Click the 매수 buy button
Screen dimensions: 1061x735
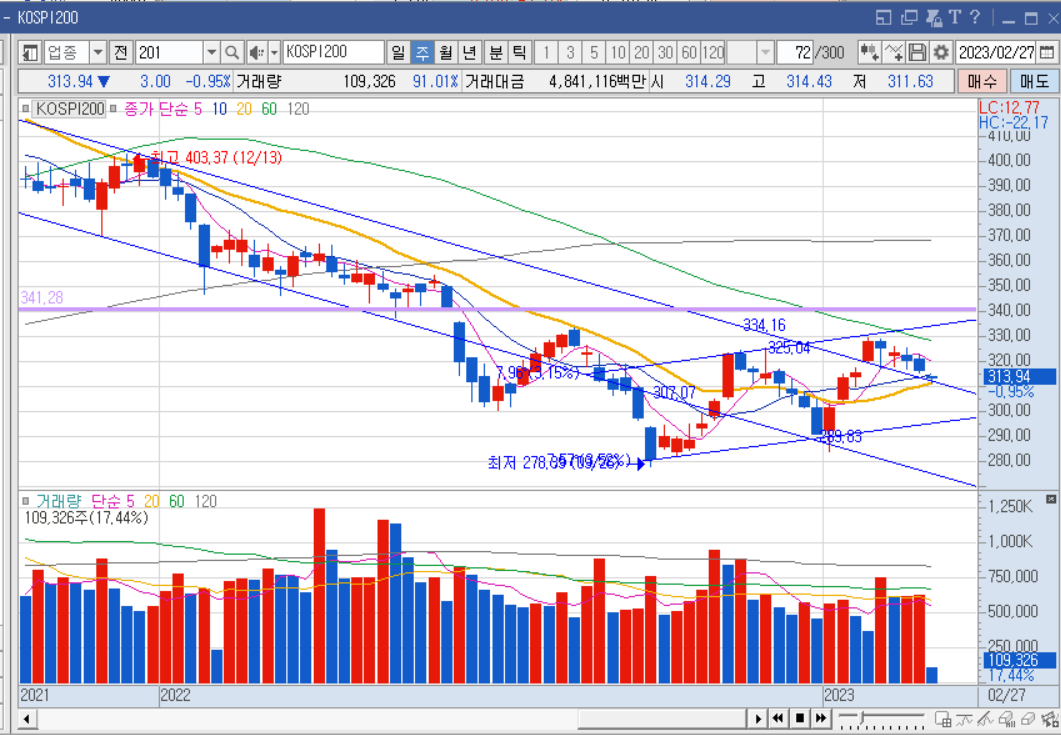(x=982, y=82)
